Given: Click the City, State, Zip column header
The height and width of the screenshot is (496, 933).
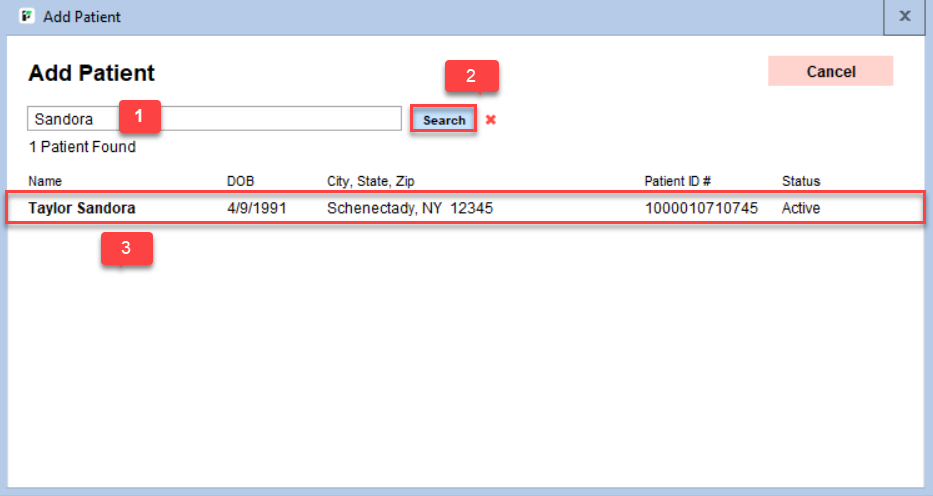Looking at the screenshot, I should pyautogui.click(x=370, y=181).
